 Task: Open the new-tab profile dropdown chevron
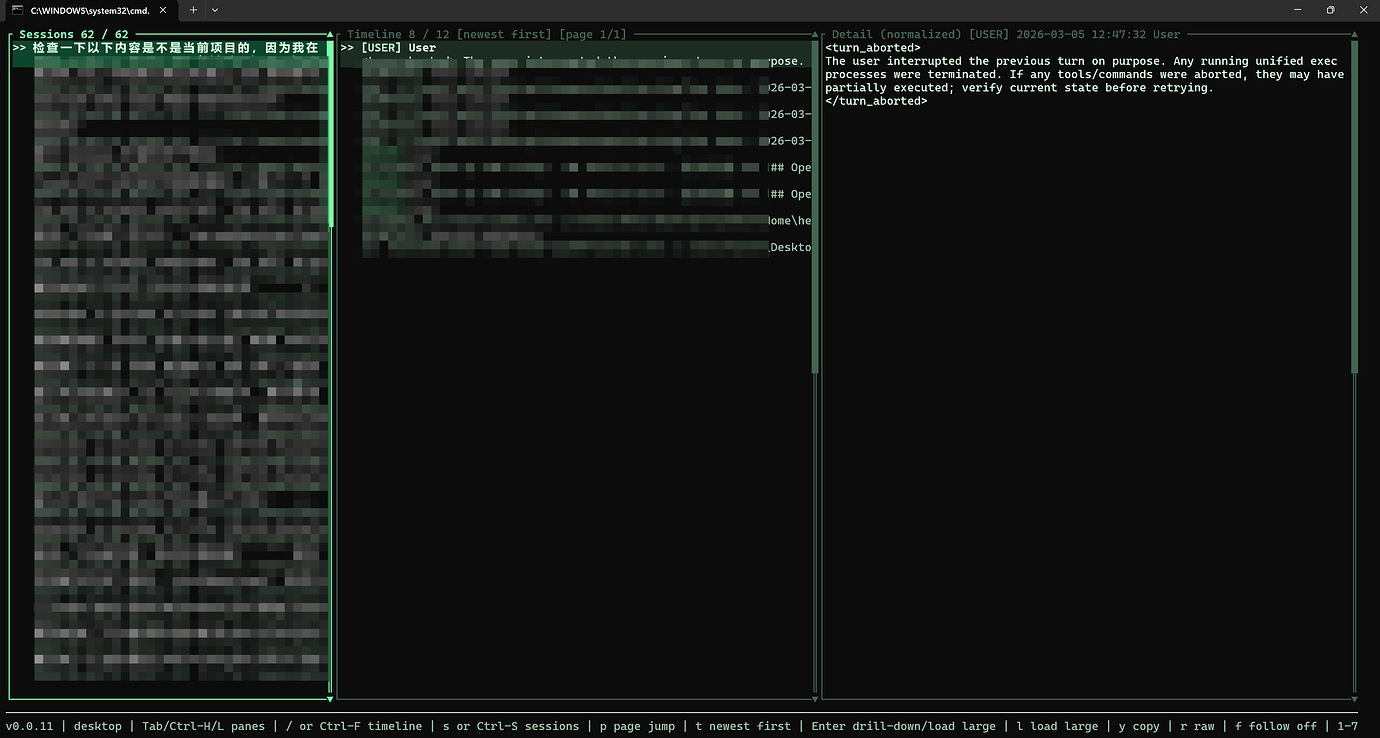(214, 10)
